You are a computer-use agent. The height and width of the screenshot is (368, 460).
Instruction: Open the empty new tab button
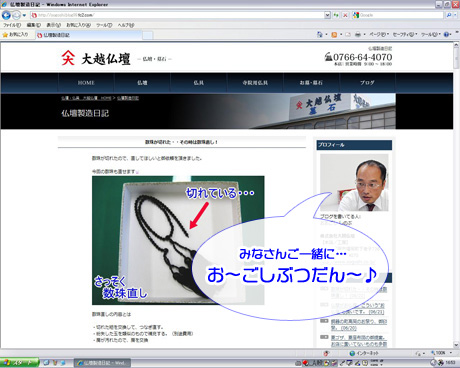coord(148,35)
